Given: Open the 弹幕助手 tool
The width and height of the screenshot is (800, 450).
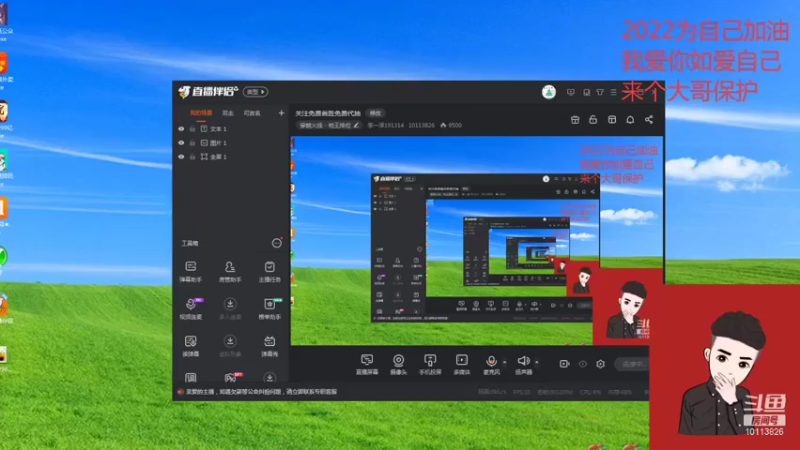Looking at the screenshot, I should (x=190, y=271).
